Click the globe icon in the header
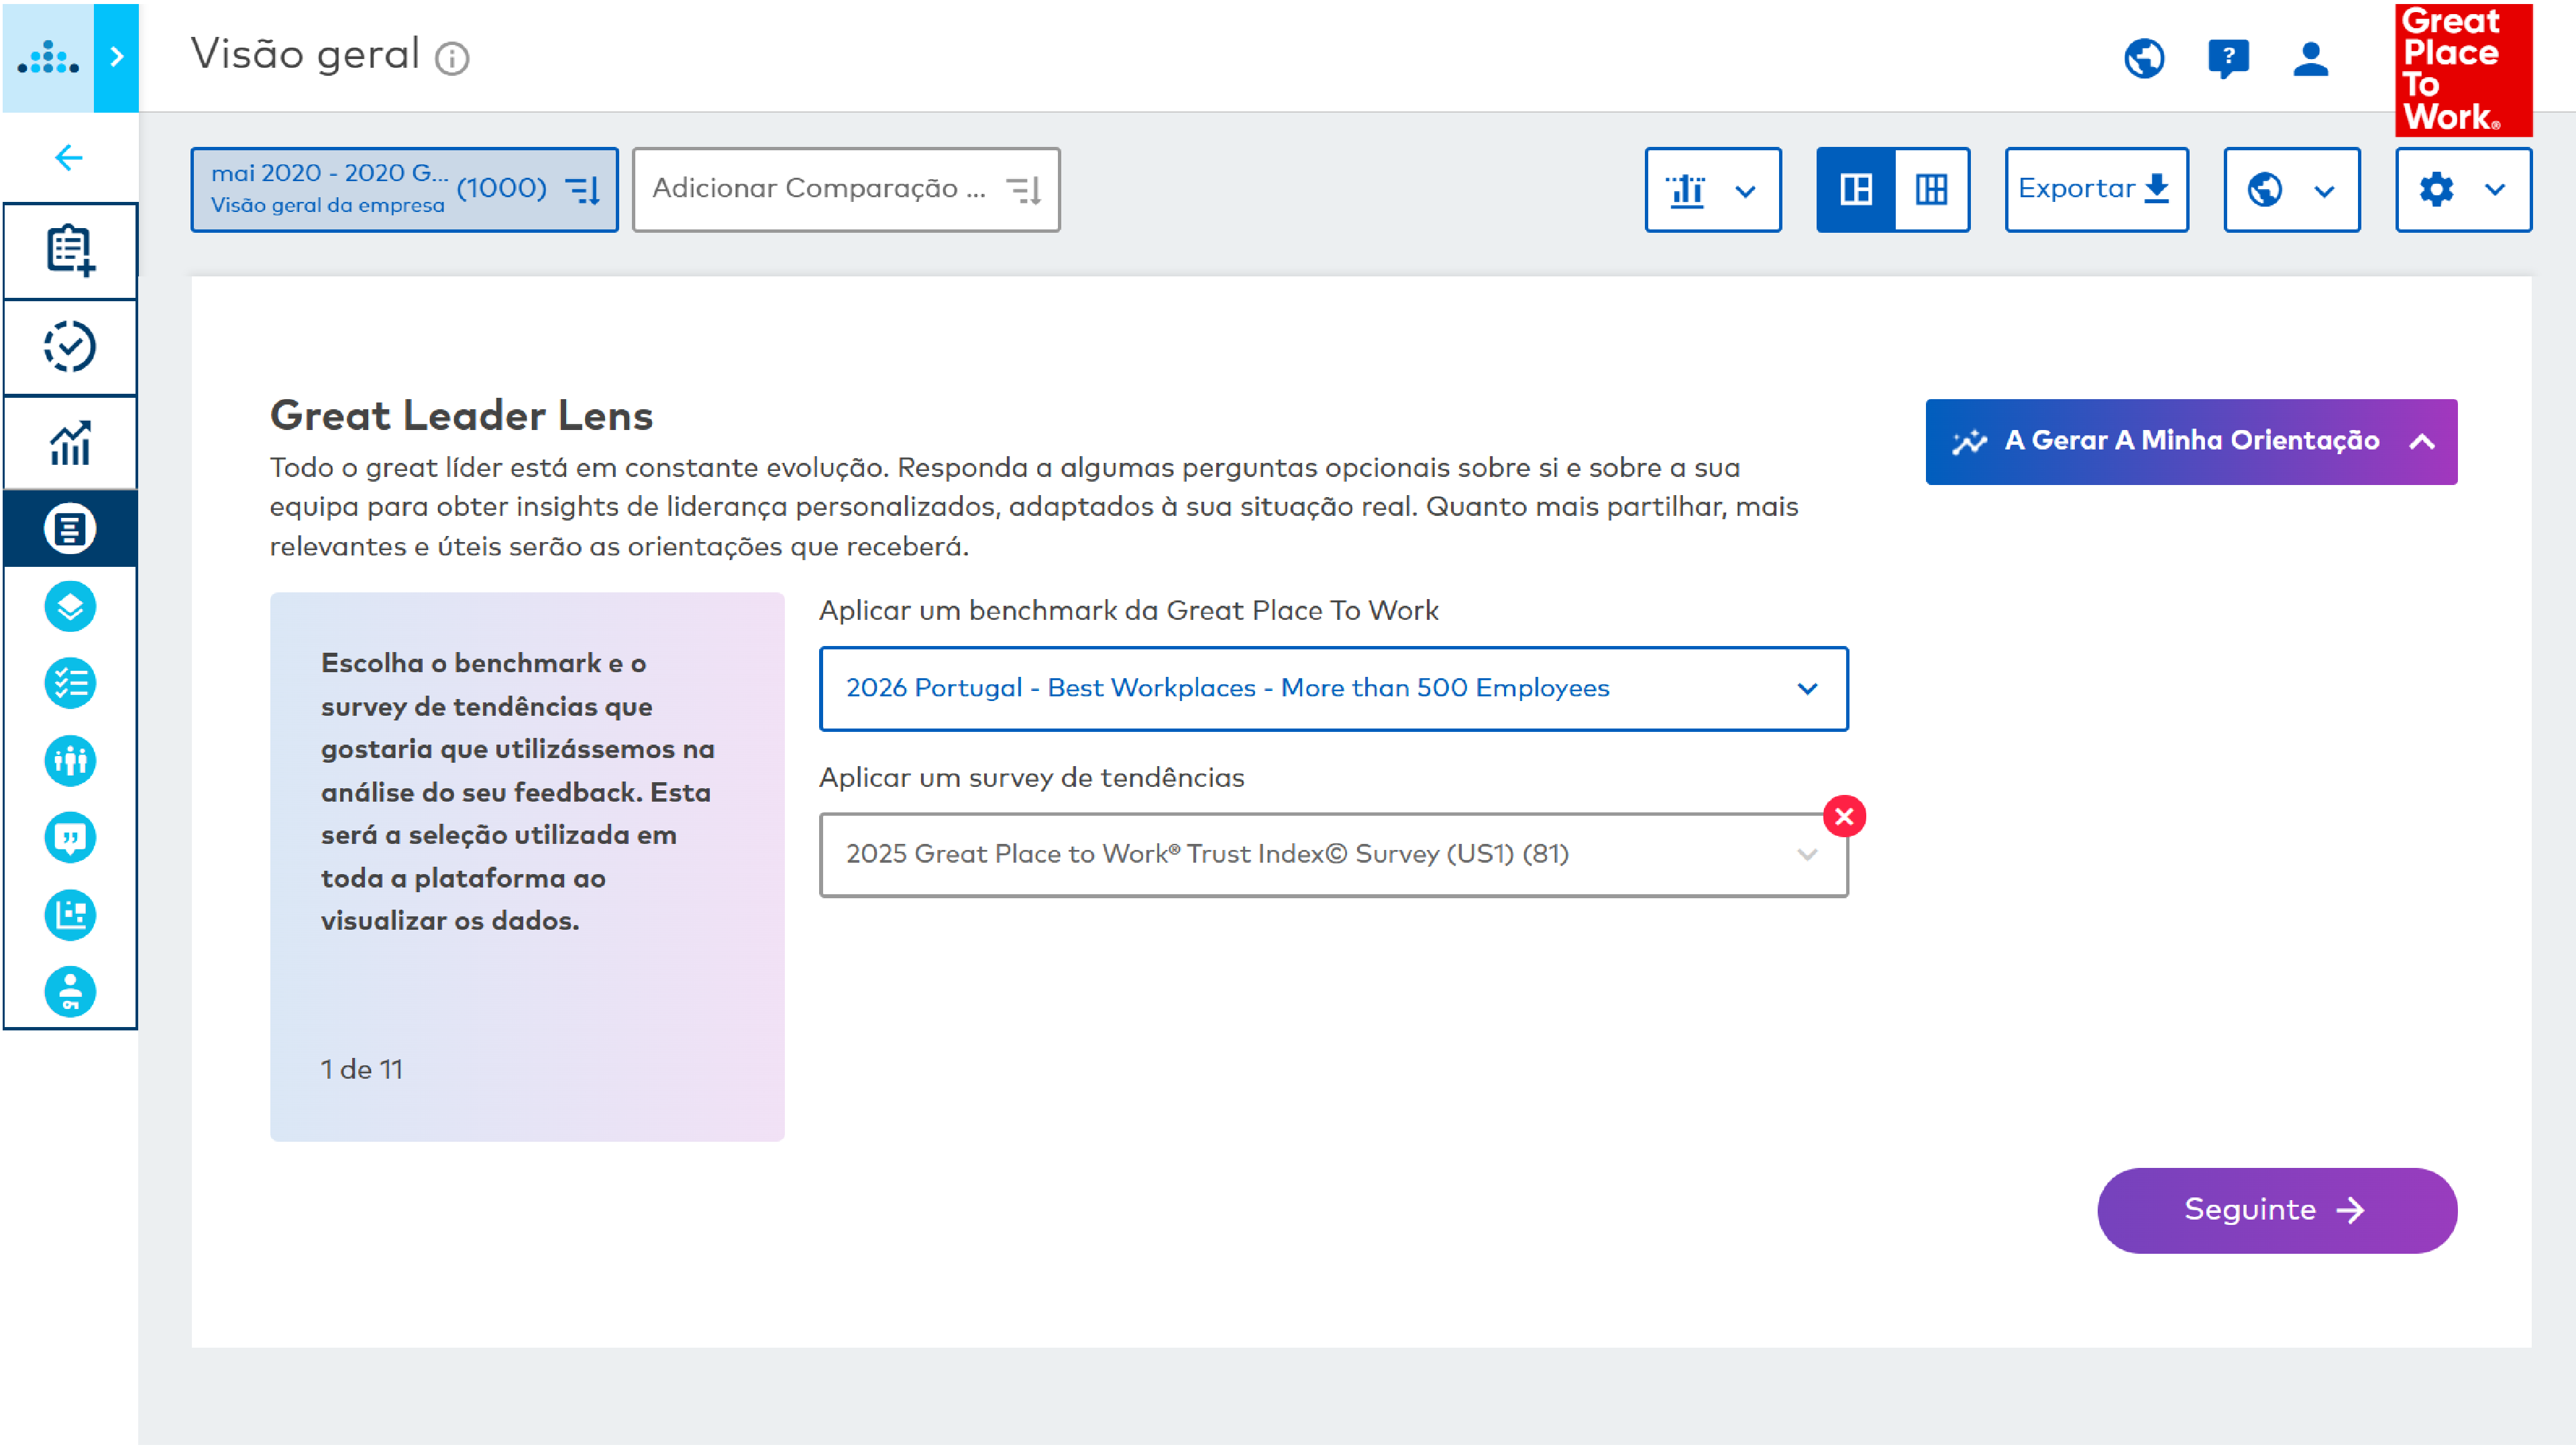This screenshot has height=1449, width=2576. (2144, 58)
